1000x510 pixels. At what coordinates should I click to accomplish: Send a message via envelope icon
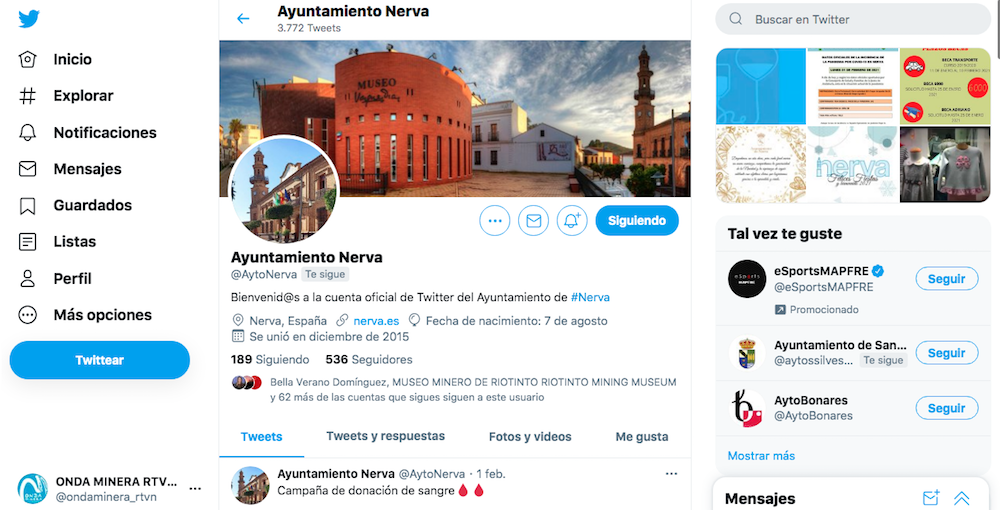534,221
